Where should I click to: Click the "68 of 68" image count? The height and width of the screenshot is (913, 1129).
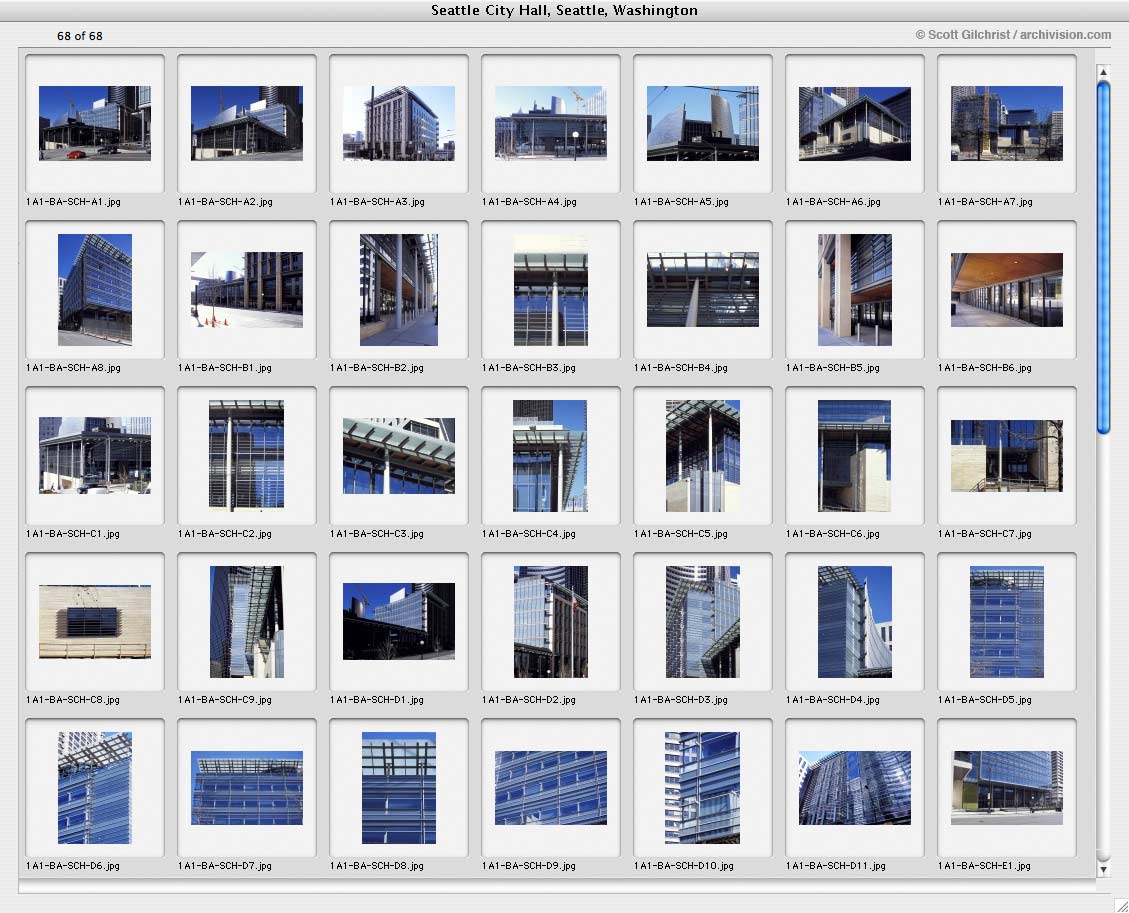click(80, 36)
